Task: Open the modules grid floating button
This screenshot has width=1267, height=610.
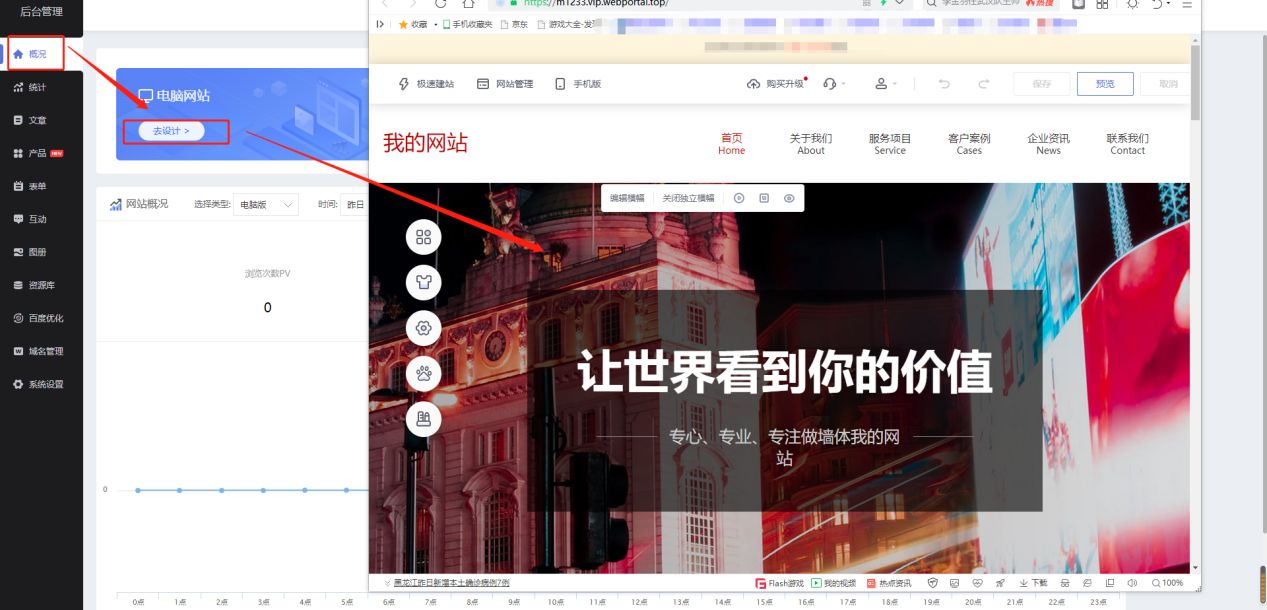Action: tap(423, 237)
